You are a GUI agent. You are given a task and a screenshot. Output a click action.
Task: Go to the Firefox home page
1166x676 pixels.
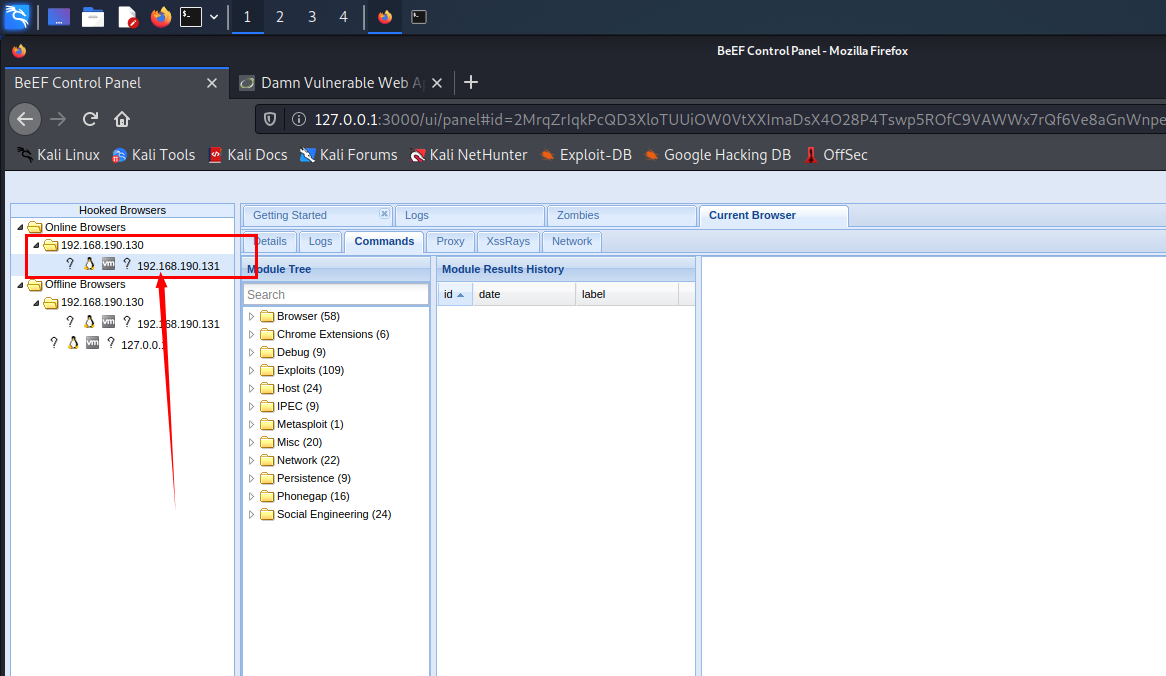[122, 119]
